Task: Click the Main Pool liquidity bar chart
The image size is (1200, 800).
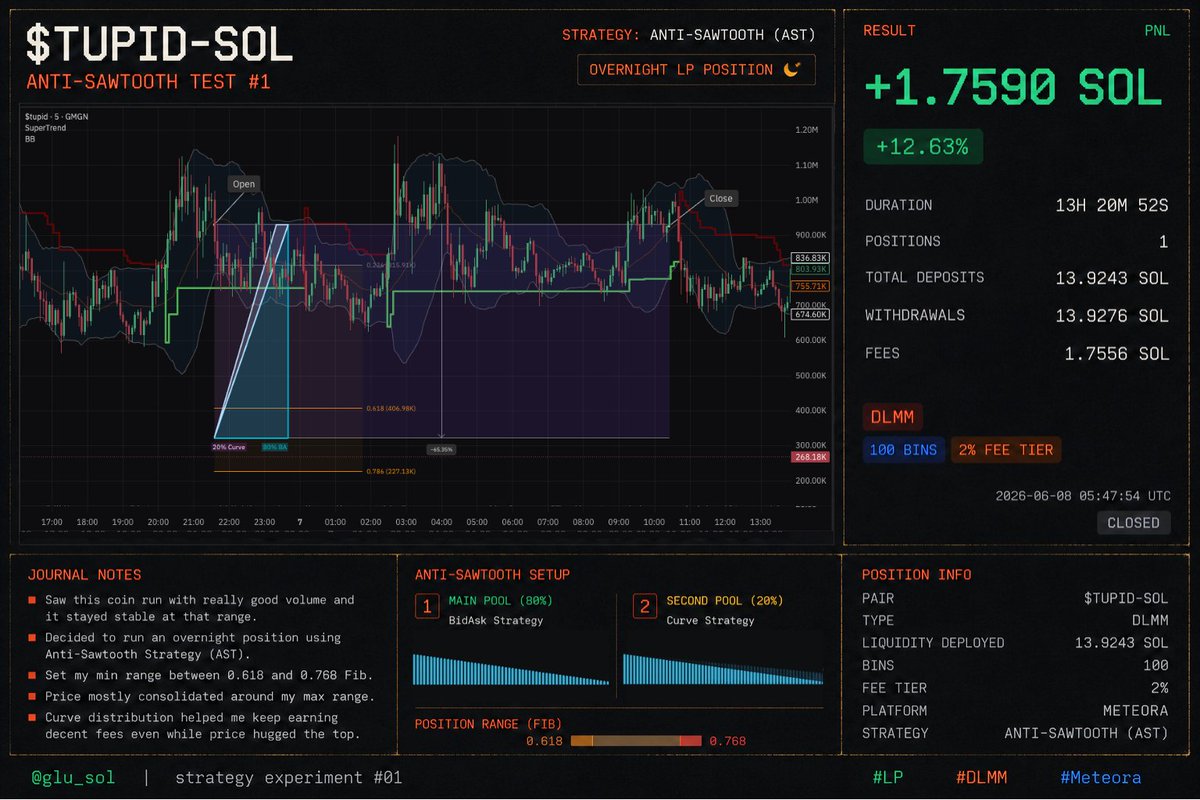Action: [x=511, y=670]
